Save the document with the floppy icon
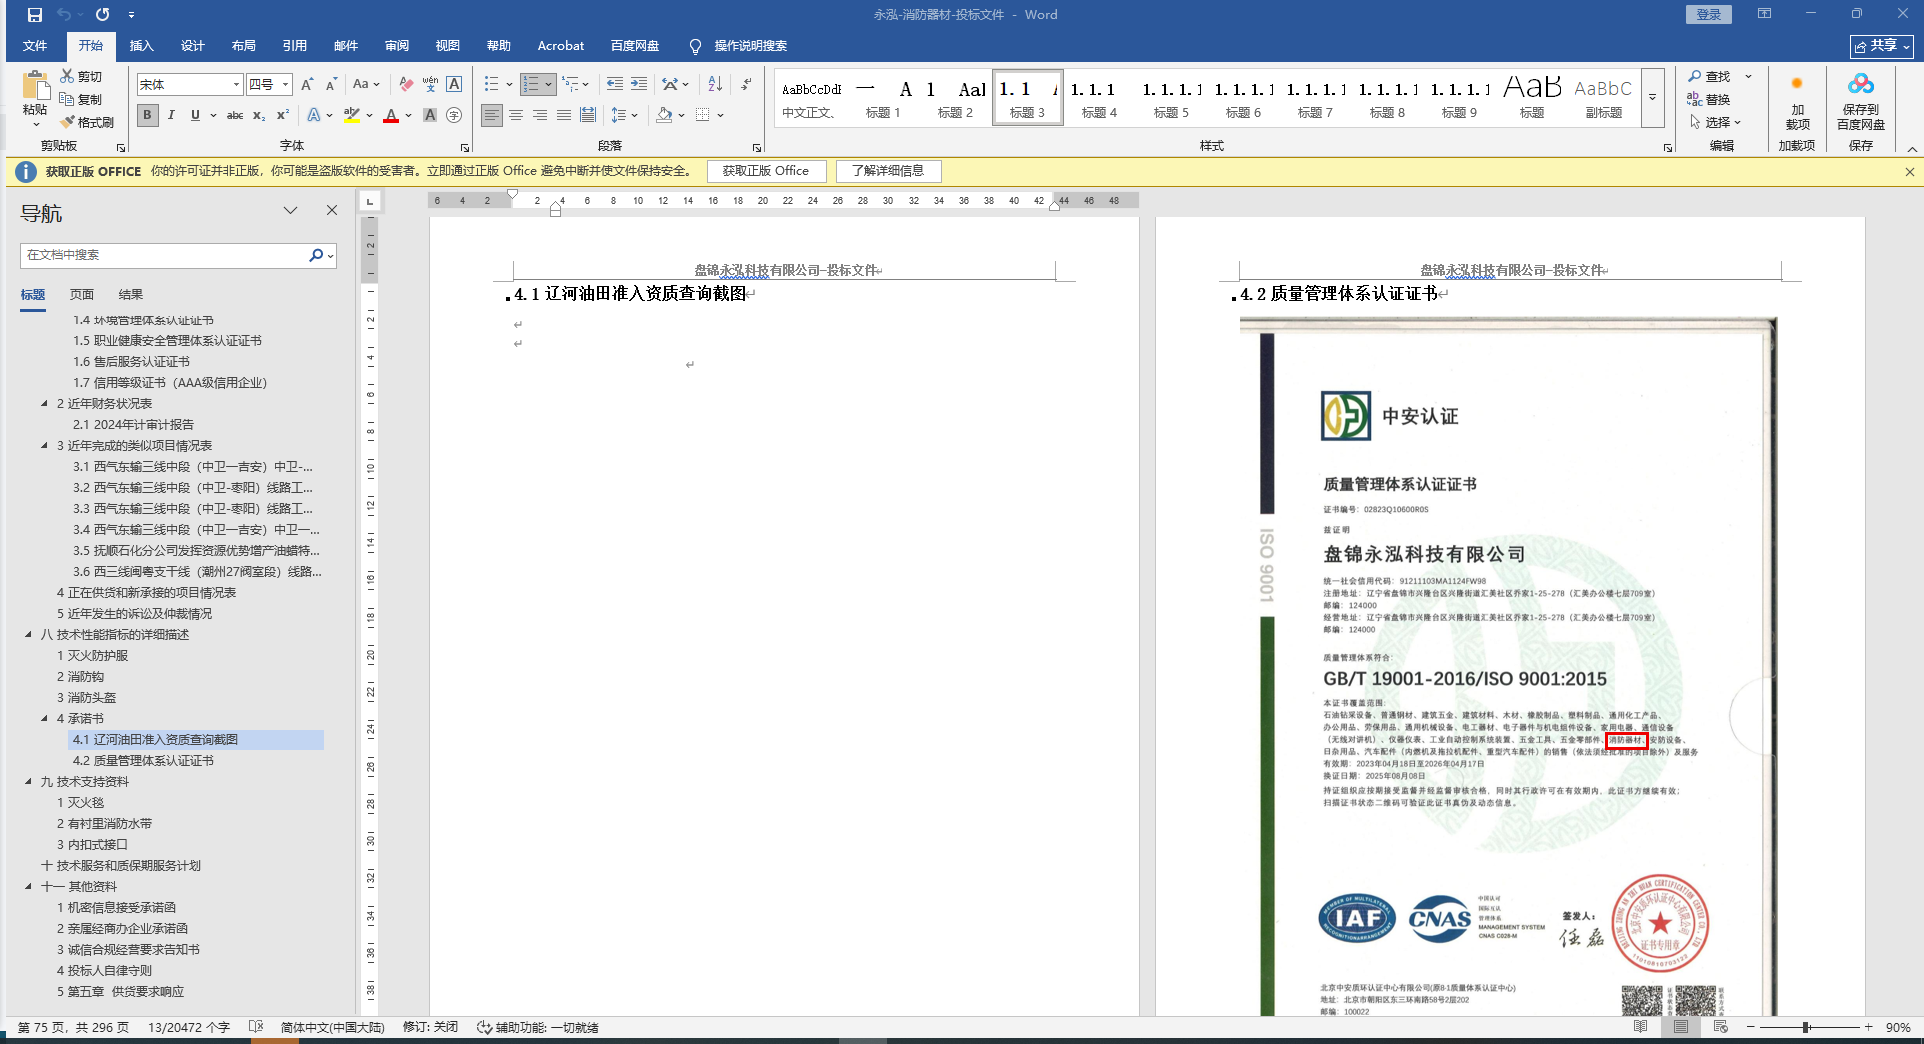The image size is (1924, 1044). click(x=35, y=15)
